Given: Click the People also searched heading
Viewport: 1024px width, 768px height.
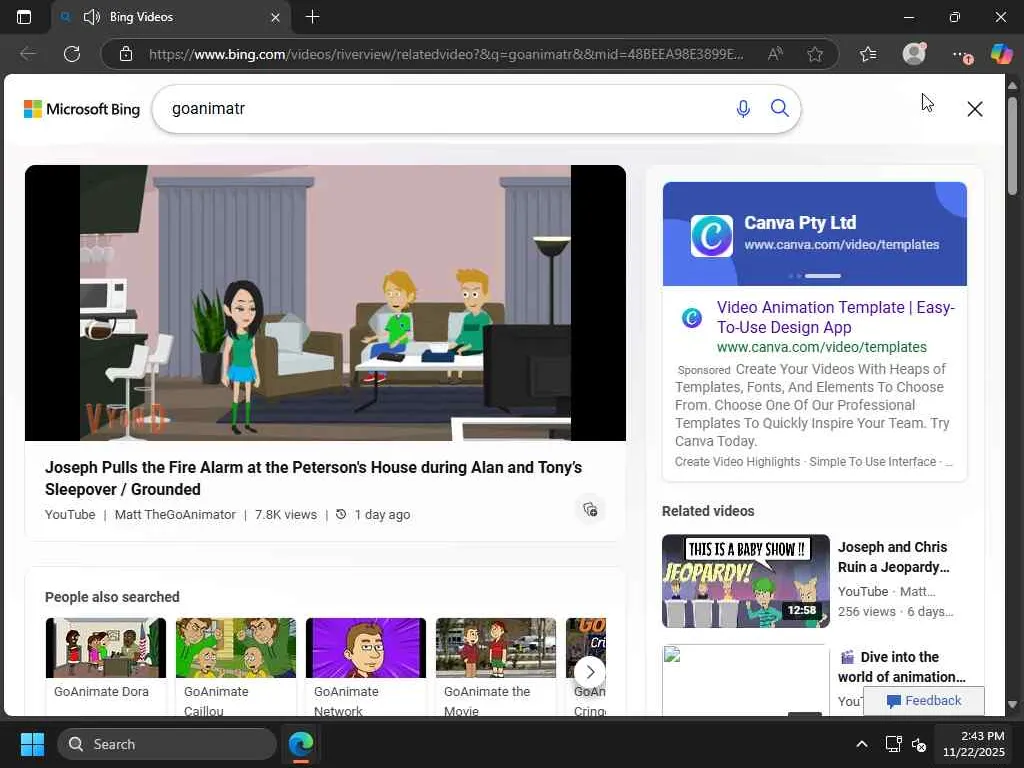Looking at the screenshot, I should [x=112, y=597].
